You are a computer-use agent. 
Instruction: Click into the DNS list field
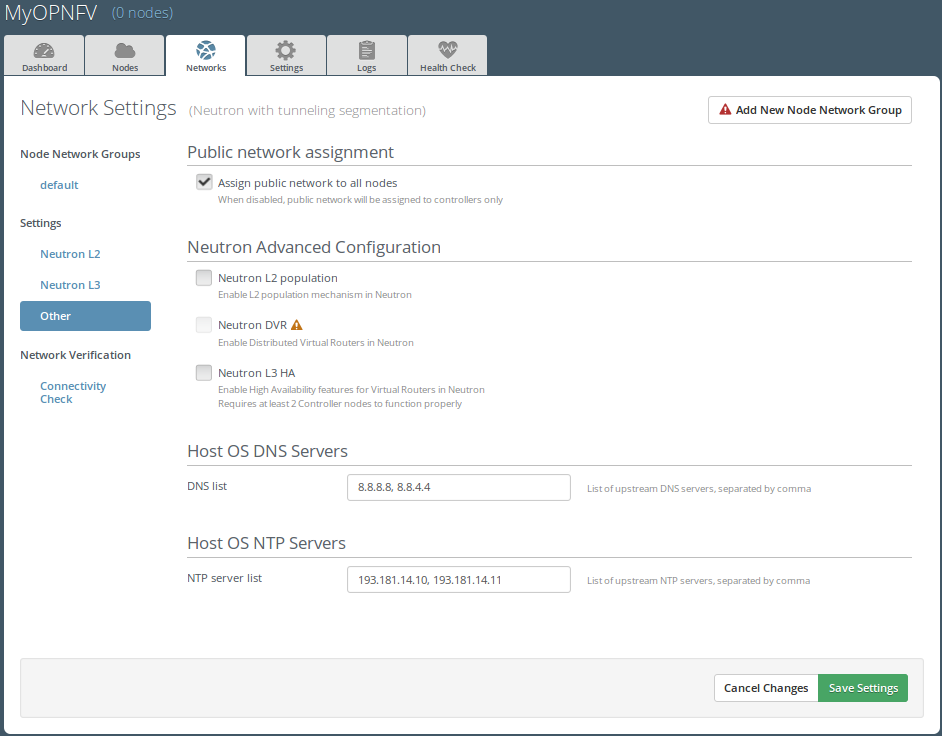[x=458, y=488]
